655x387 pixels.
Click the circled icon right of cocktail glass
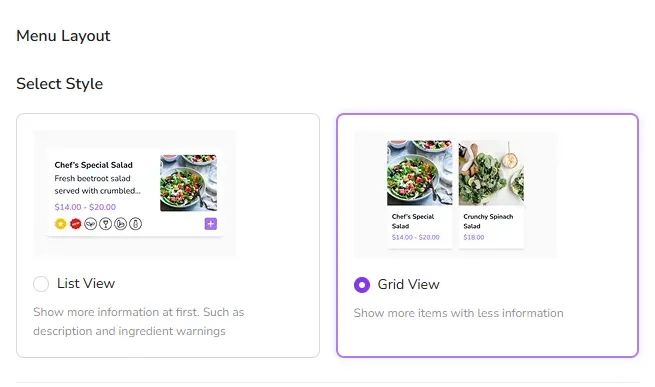click(121, 224)
